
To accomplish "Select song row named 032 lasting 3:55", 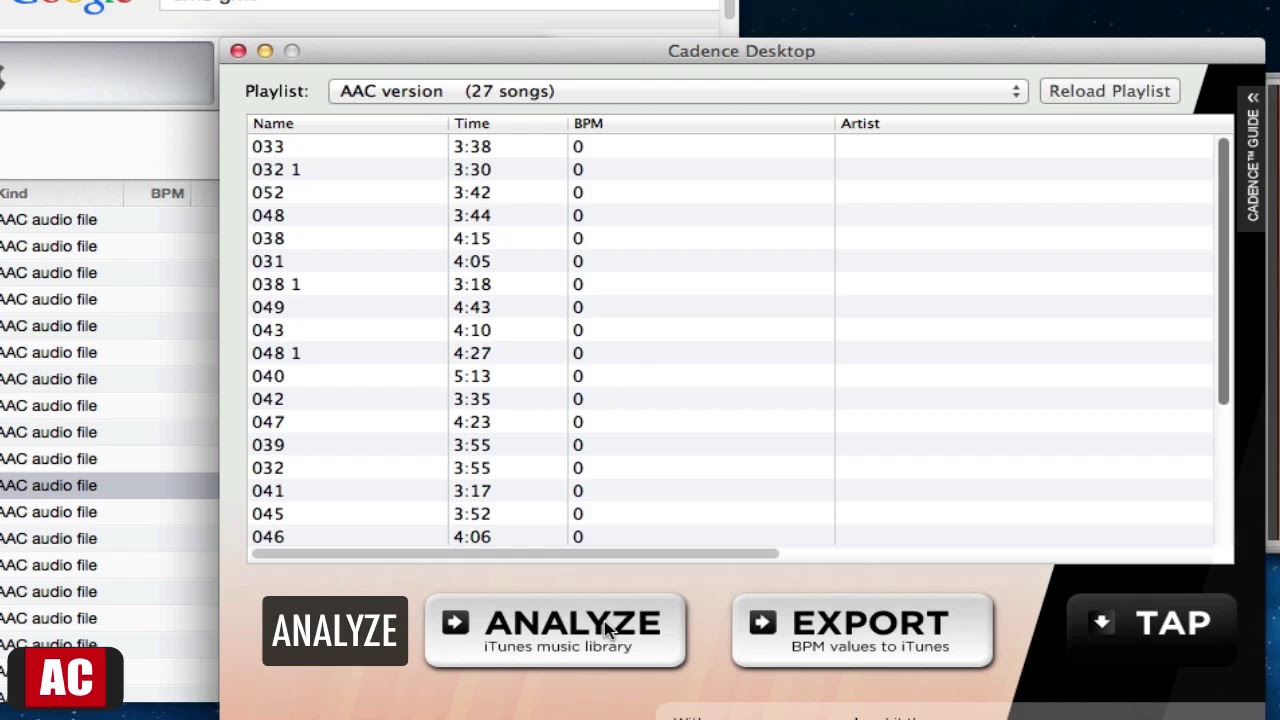I will point(730,468).
